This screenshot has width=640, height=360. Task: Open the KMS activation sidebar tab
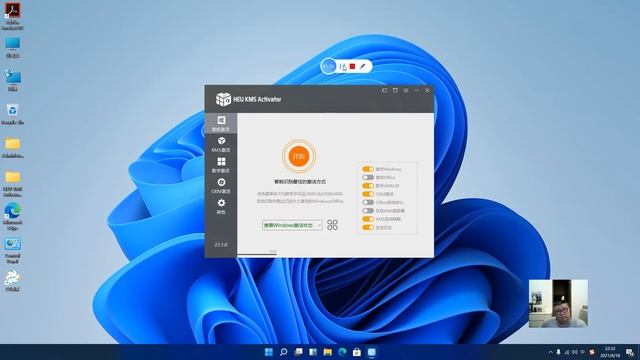tap(221, 144)
